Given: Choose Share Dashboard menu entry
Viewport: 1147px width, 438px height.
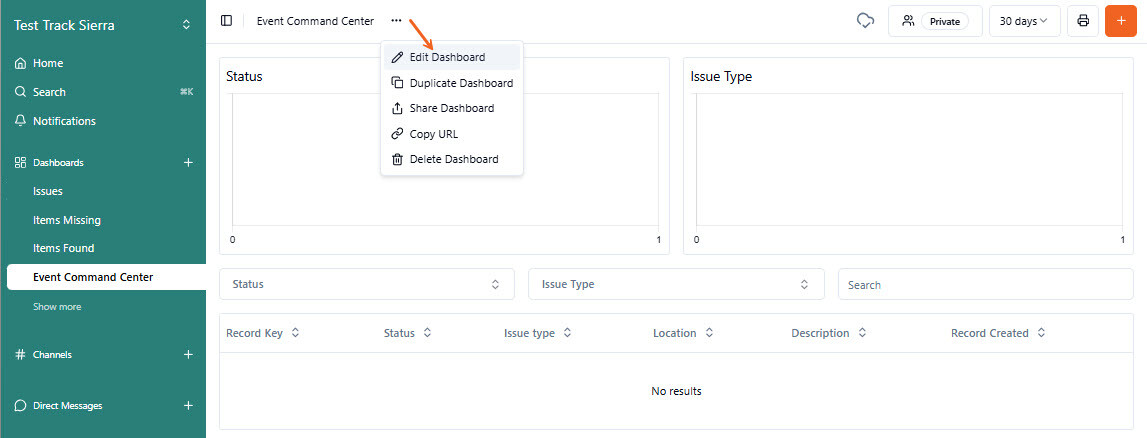Looking at the screenshot, I should tap(452, 108).
